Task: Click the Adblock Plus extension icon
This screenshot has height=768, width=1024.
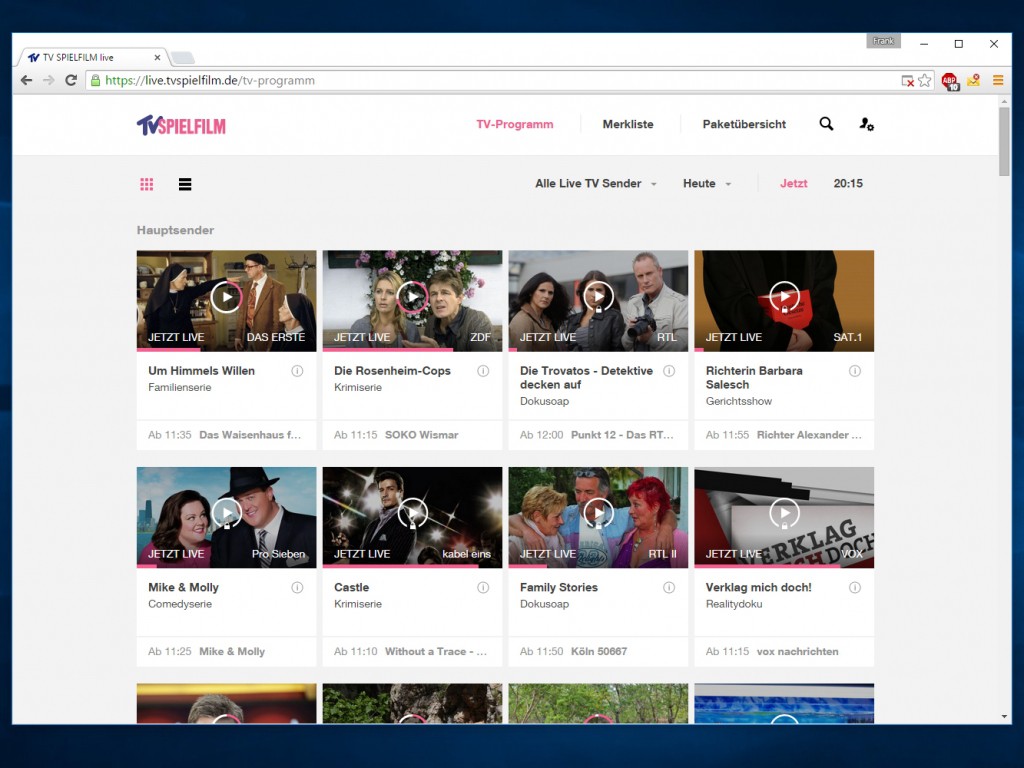Action: tap(949, 80)
